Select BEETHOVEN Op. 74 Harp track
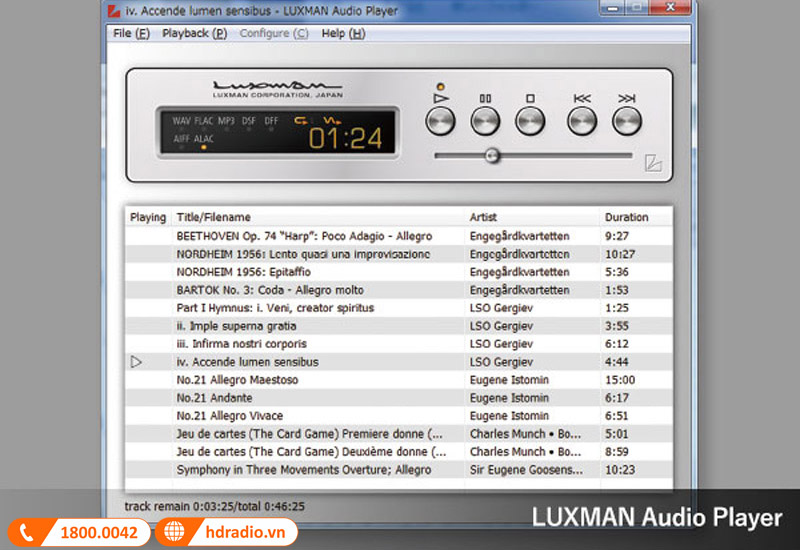 pos(399,236)
